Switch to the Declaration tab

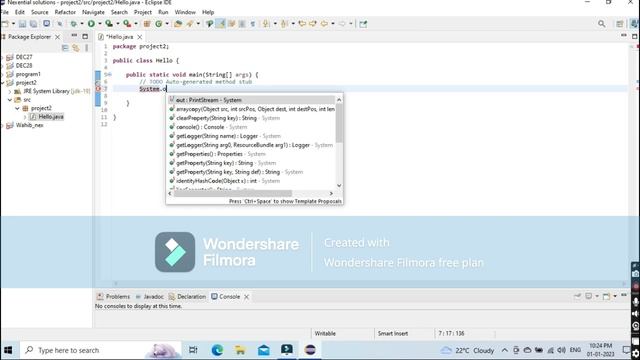tap(187, 296)
